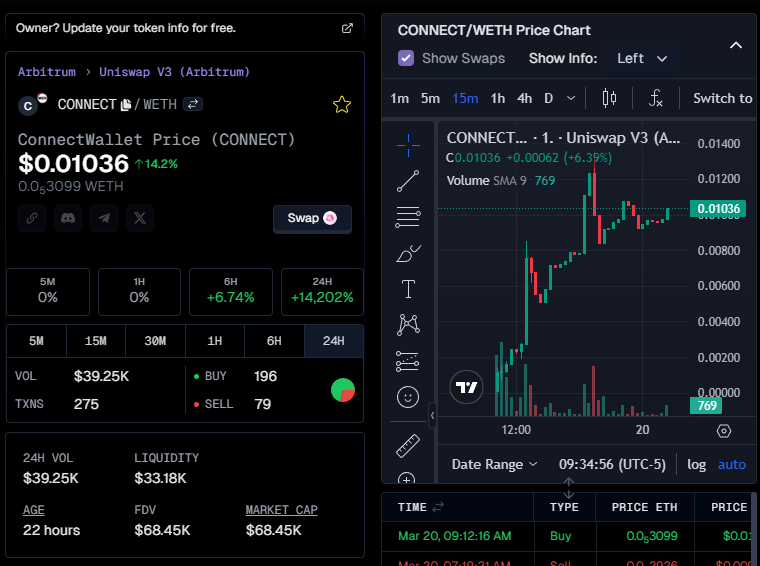The width and height of the screenshot is (760, 566).
Task: Select the trend line drawing tool
Action: pos(408,181)
